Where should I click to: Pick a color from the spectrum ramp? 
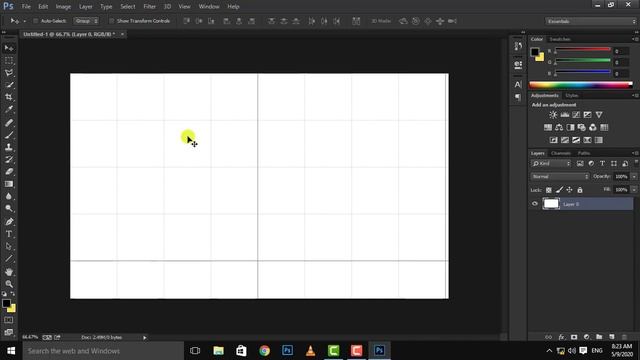point(580,85)
